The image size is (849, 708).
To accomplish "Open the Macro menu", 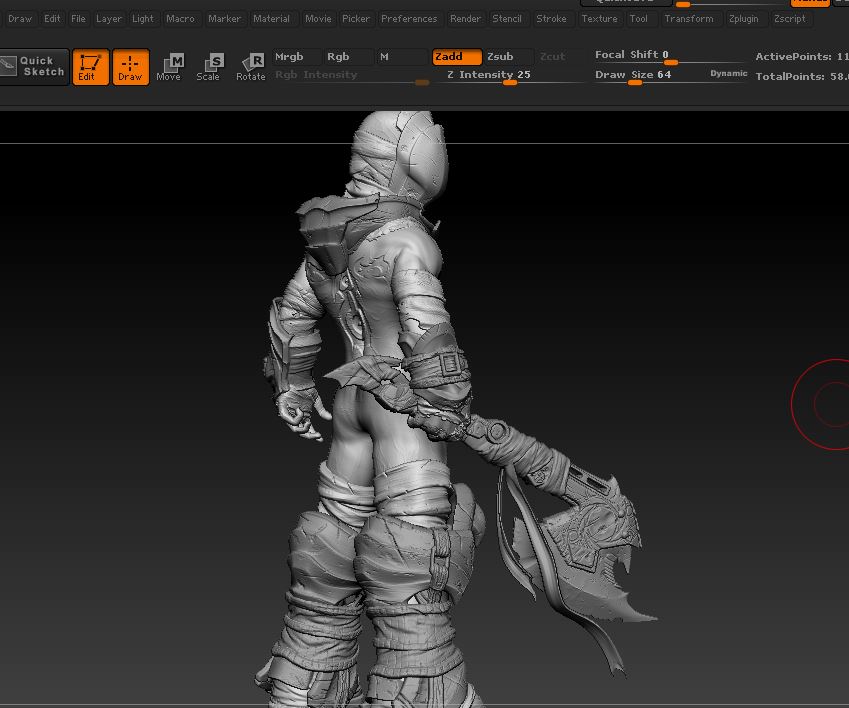I will tap(180, 19).
